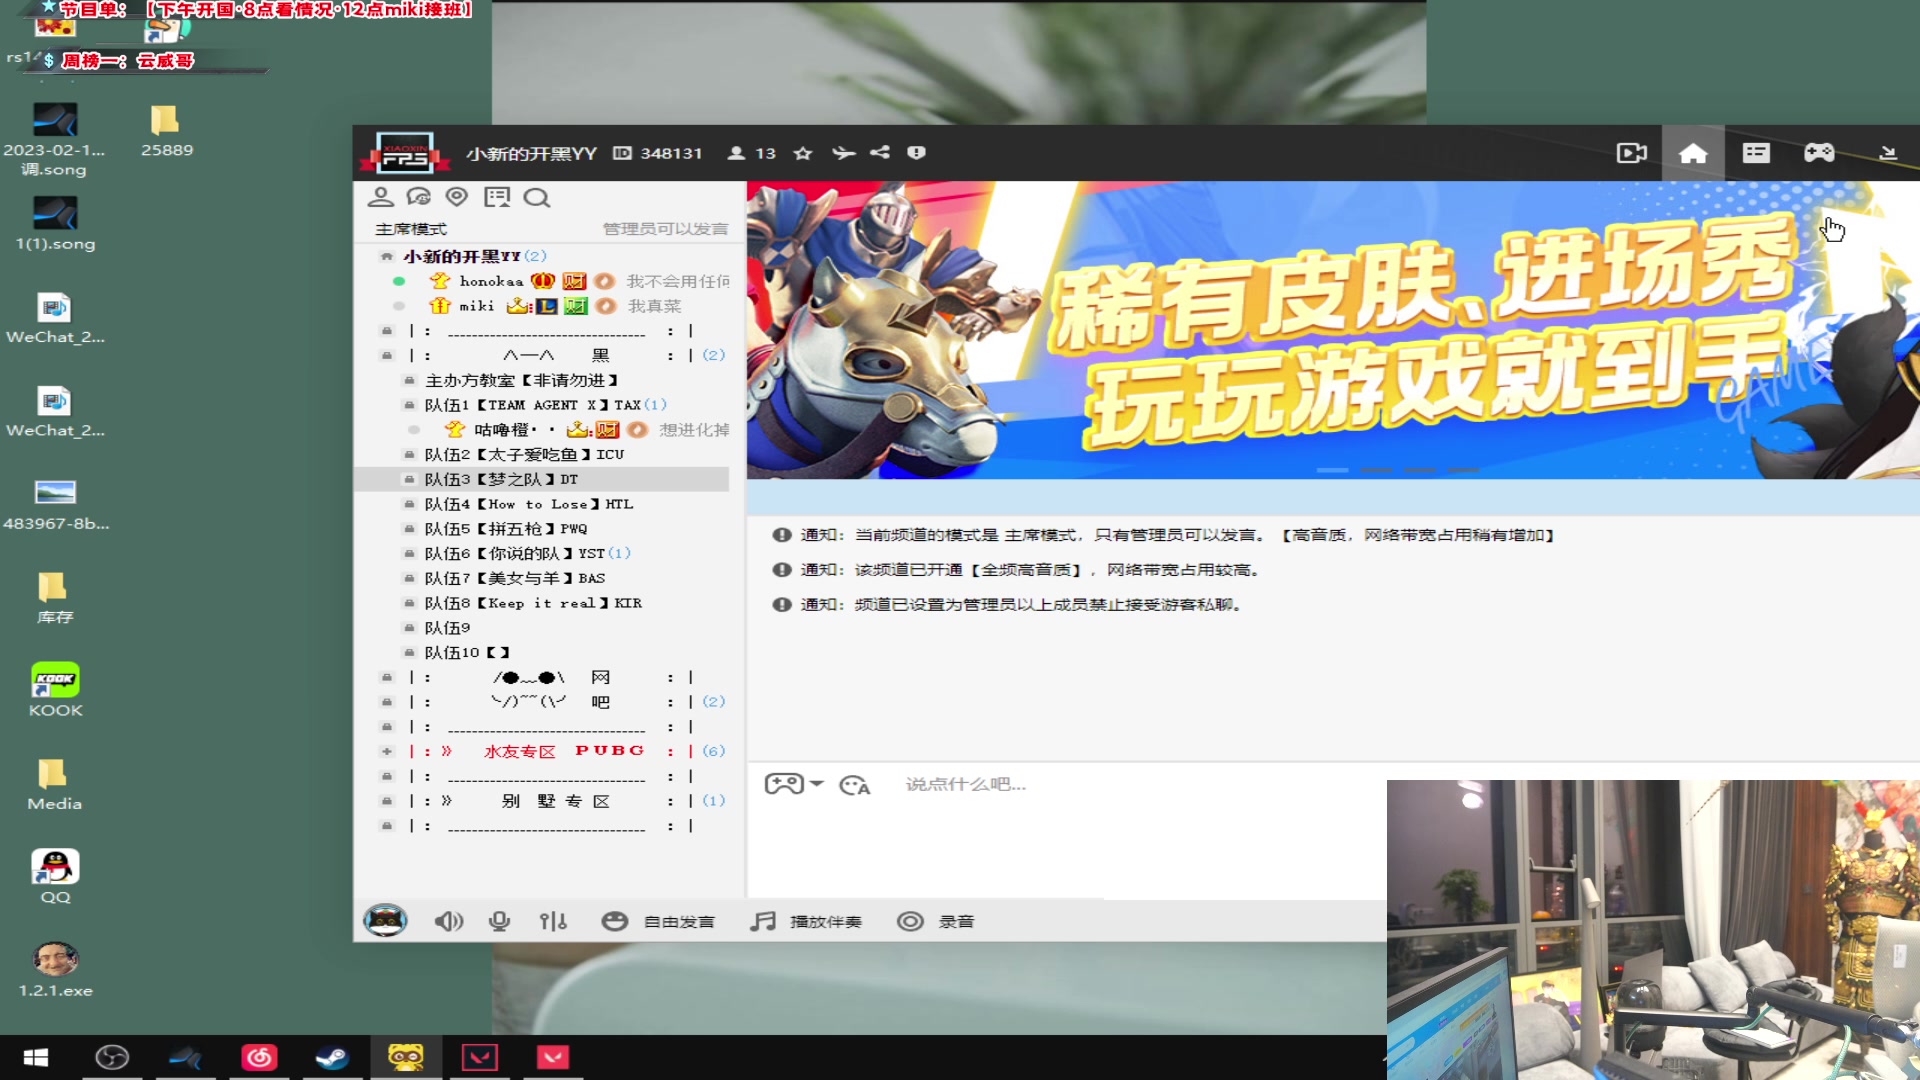Screen dimensions: 1920x1080
Task: Open the chat bubble icon above channel tree
Action: [418, 197]
